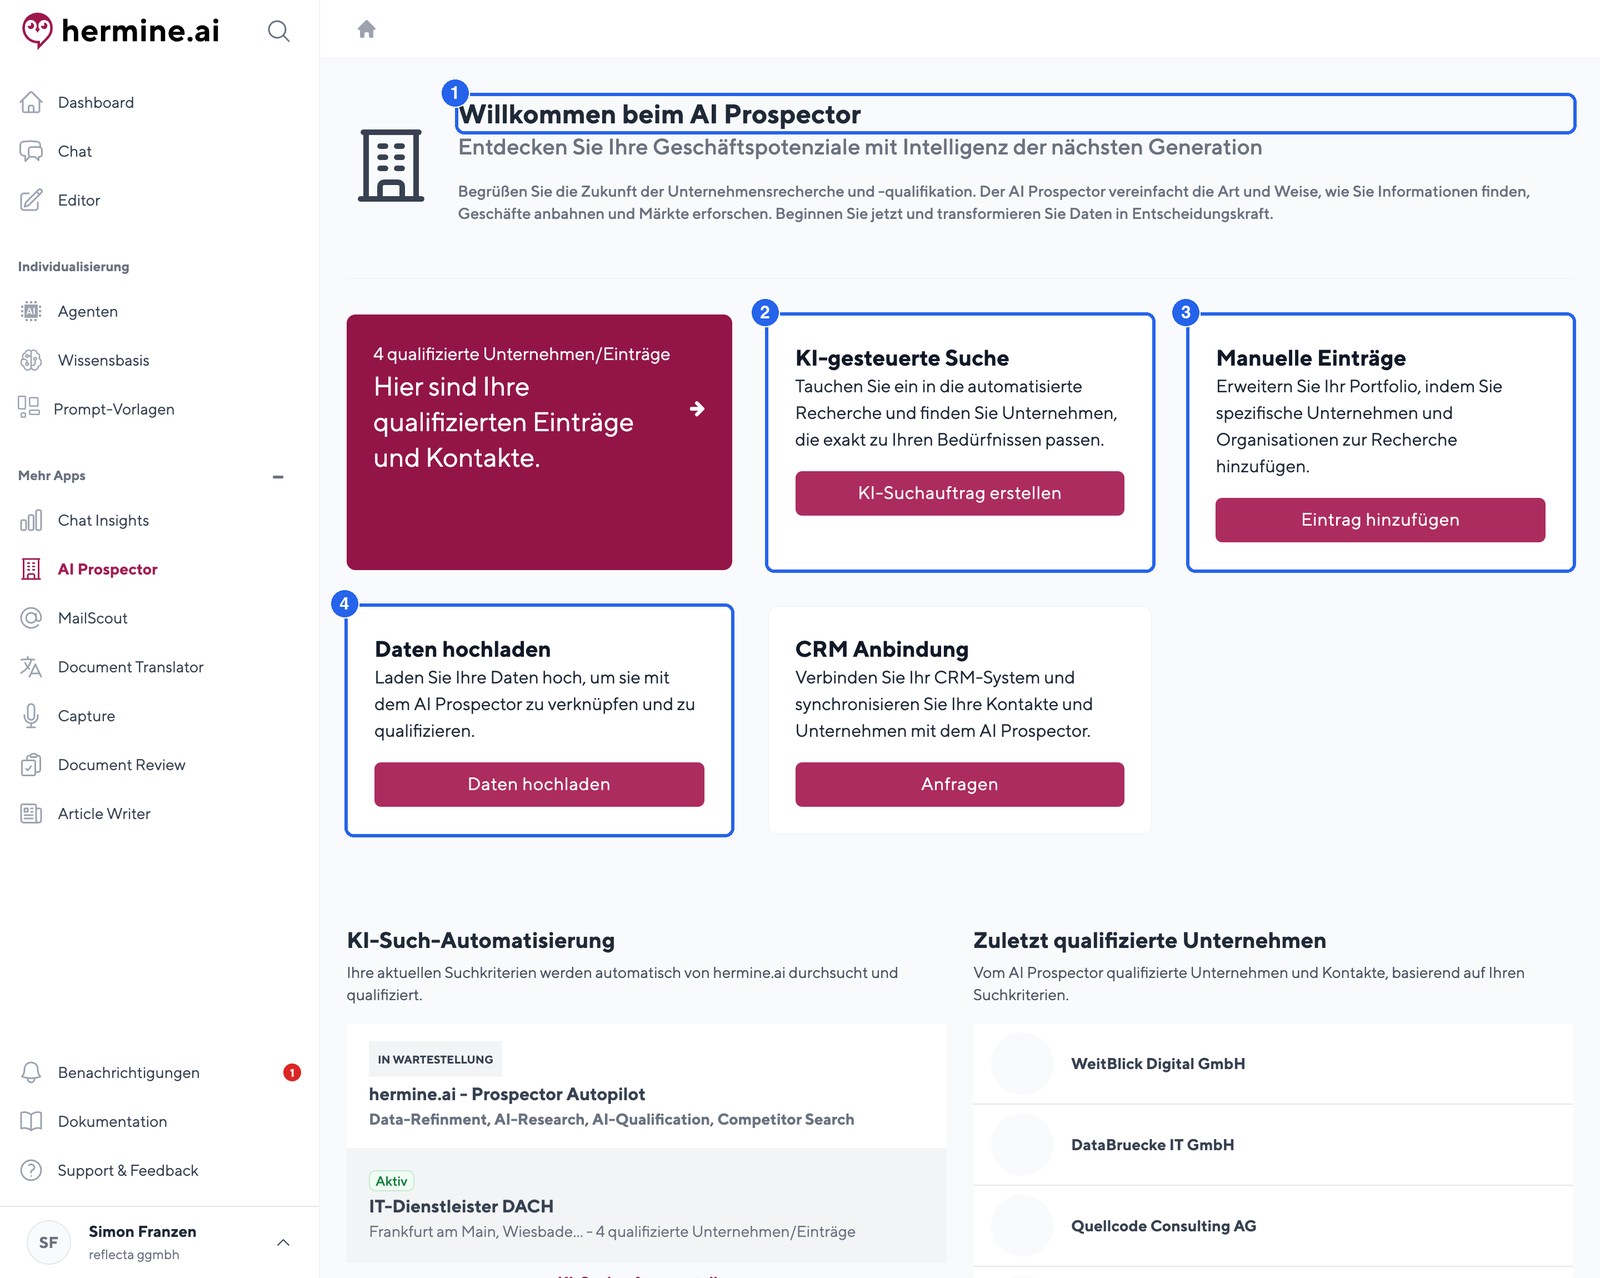Open Document Review app

click(122, 765)
